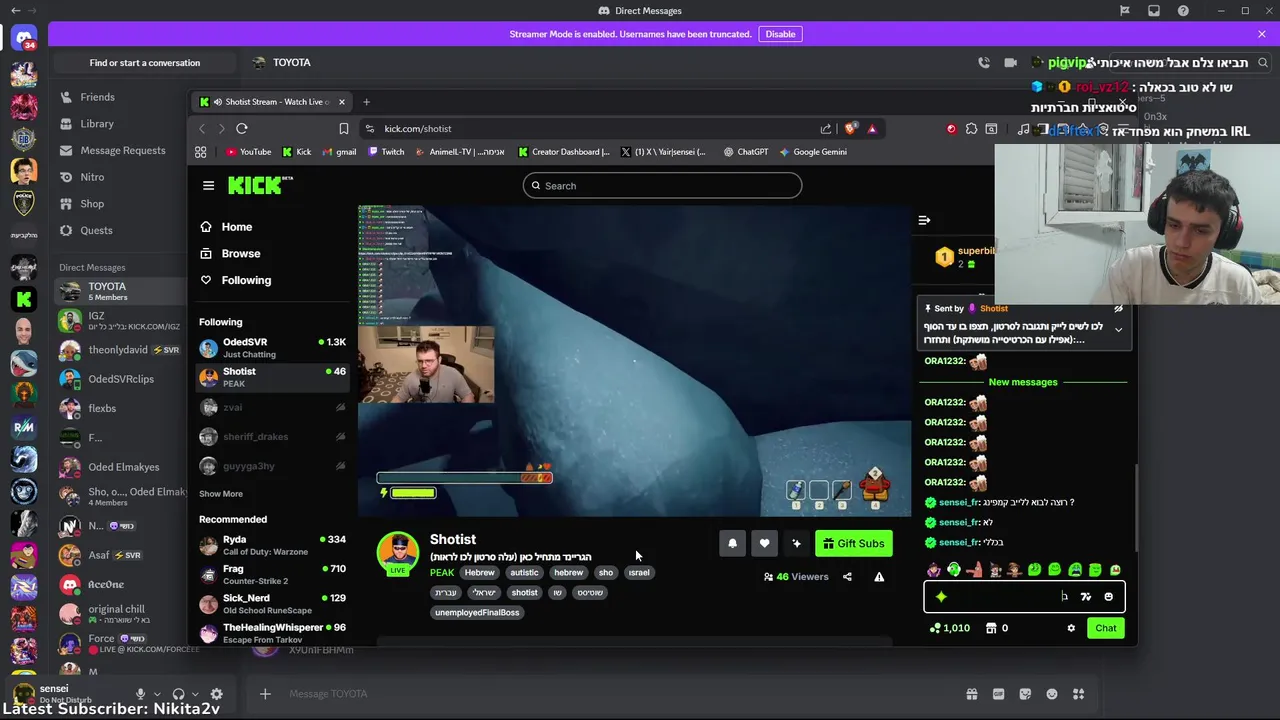Click the translate icon in chat box
Screen dimensions: 1280x720
(1086, 597)
